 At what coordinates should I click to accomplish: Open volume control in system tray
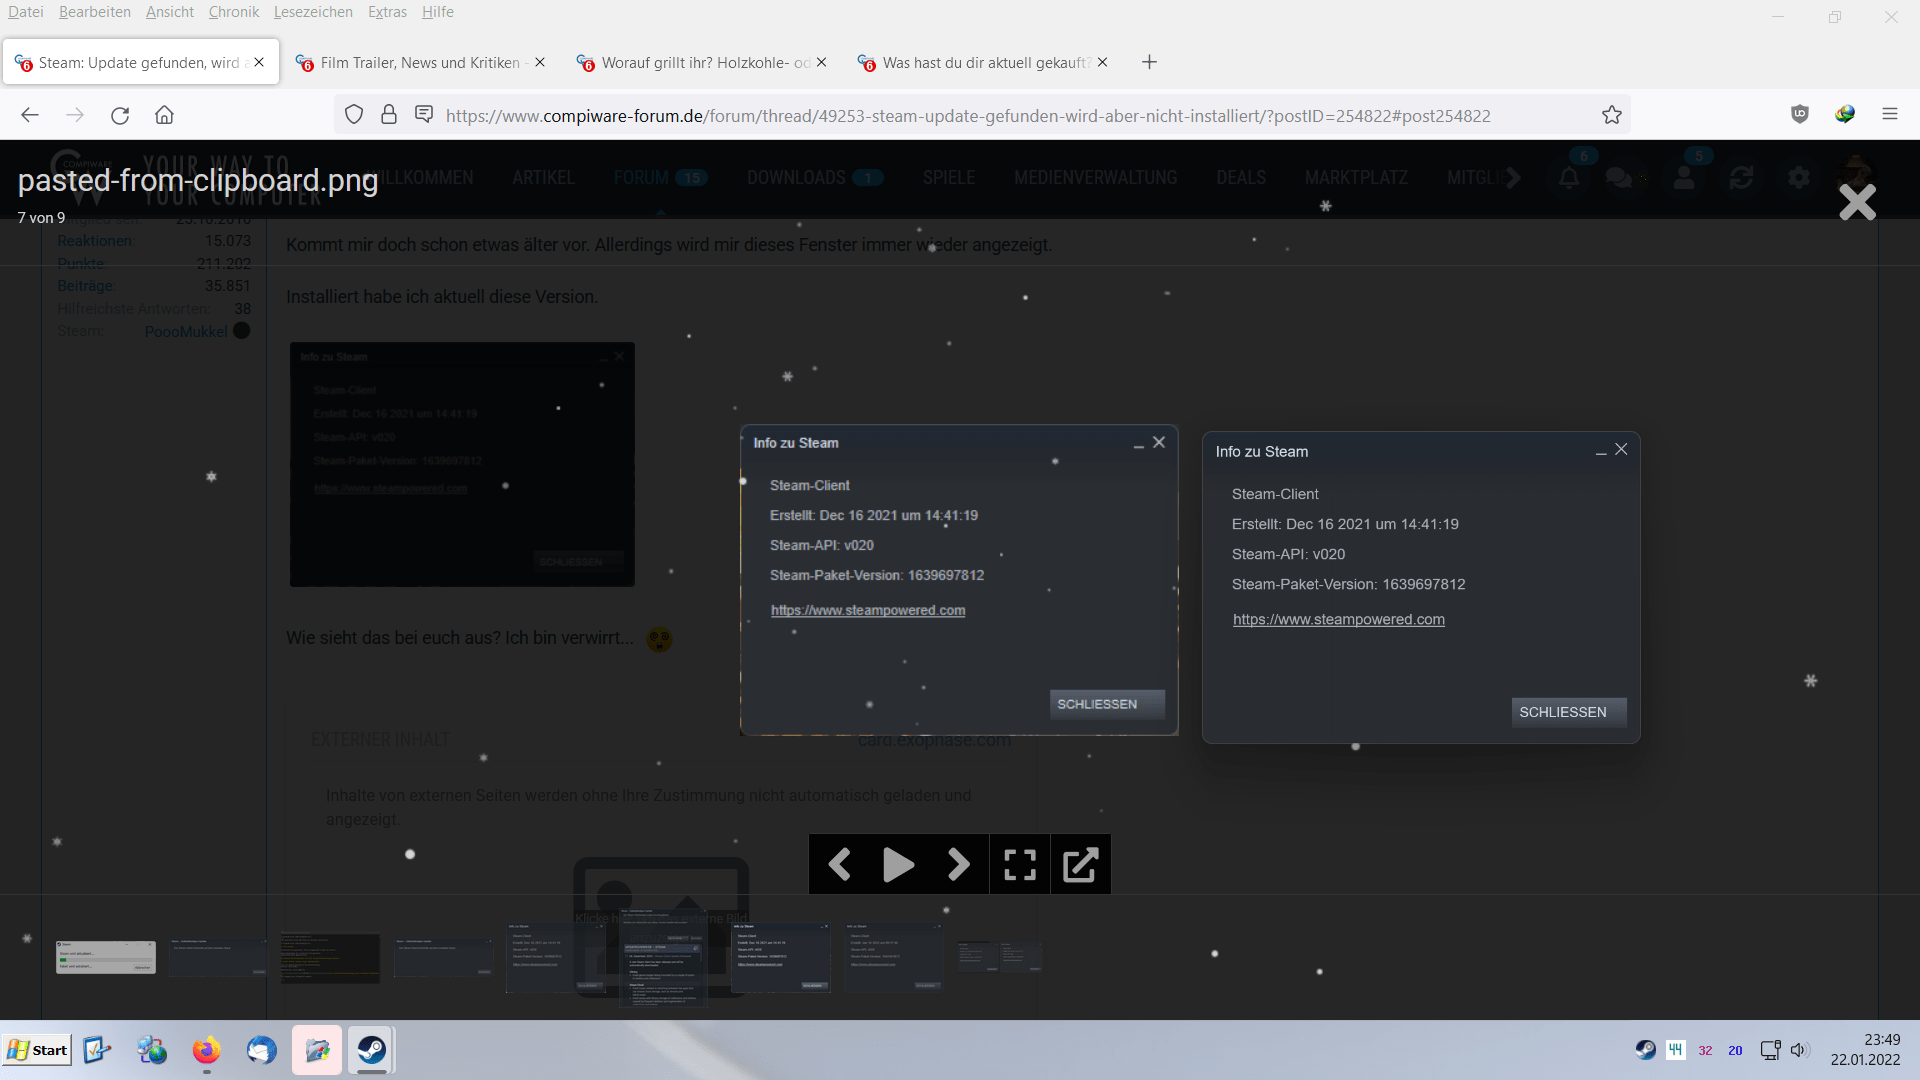(1800, 1050)
